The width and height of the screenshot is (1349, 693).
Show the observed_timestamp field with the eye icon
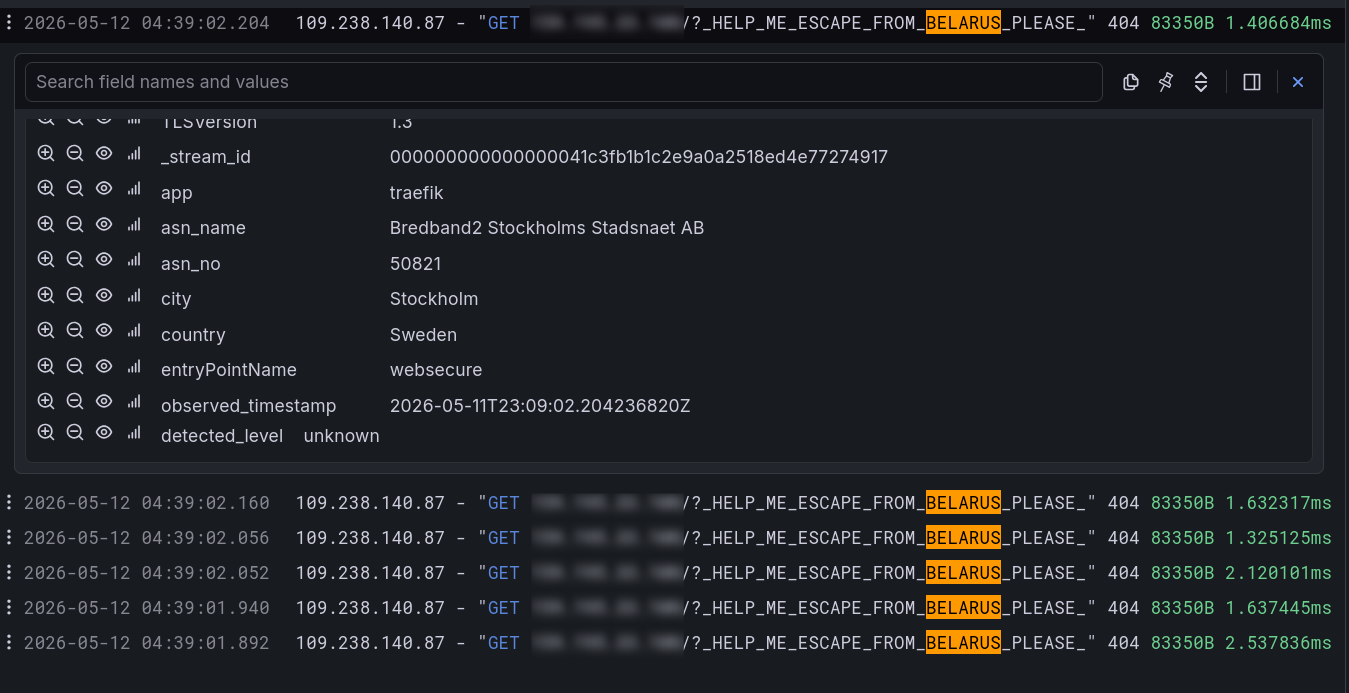(103, 401)
